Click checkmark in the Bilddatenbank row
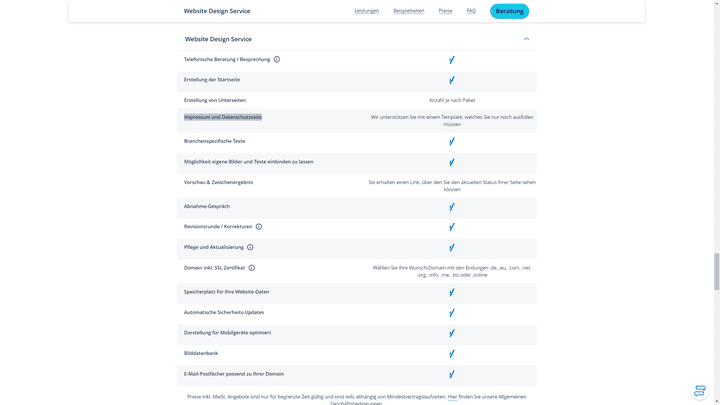720x405 pixels. coord(452,354)
